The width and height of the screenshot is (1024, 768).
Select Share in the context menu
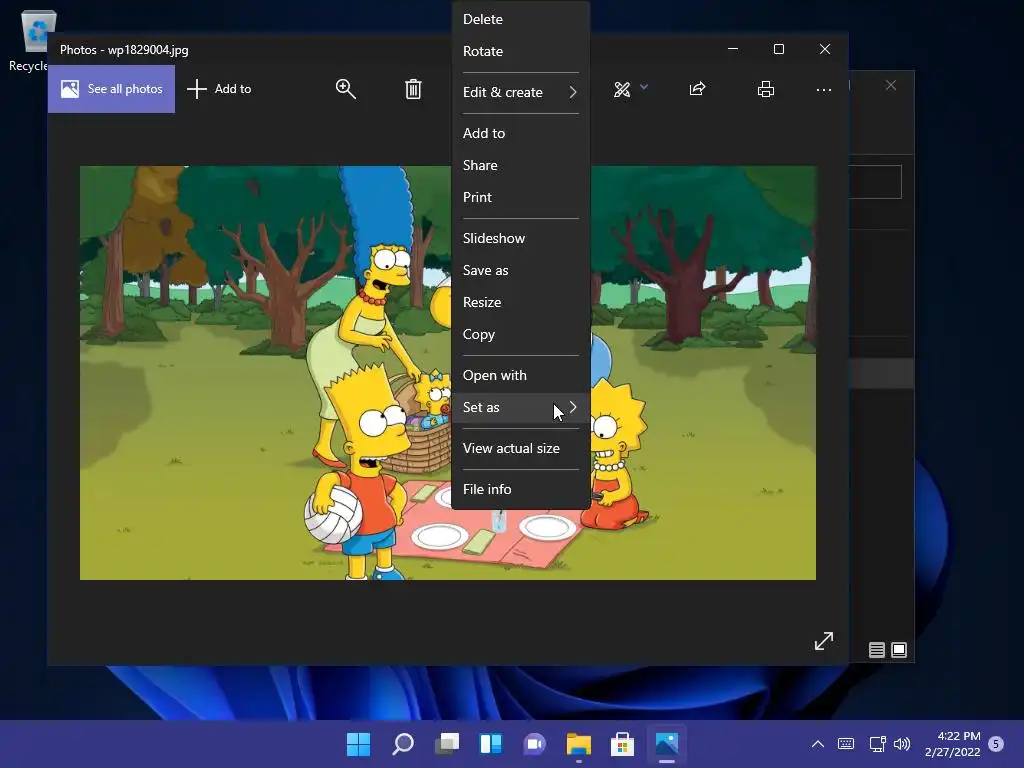[x=520, y=165]
